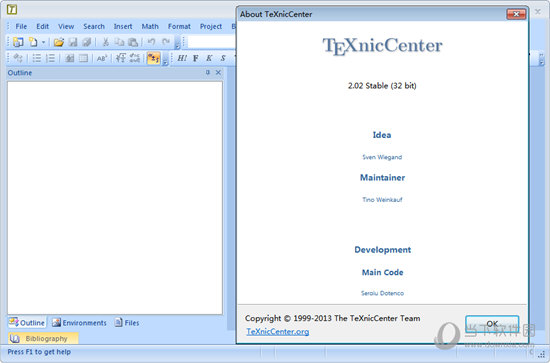Insert a numbered list via toolbar
550x363 pixels.
(x=51, y=58)
